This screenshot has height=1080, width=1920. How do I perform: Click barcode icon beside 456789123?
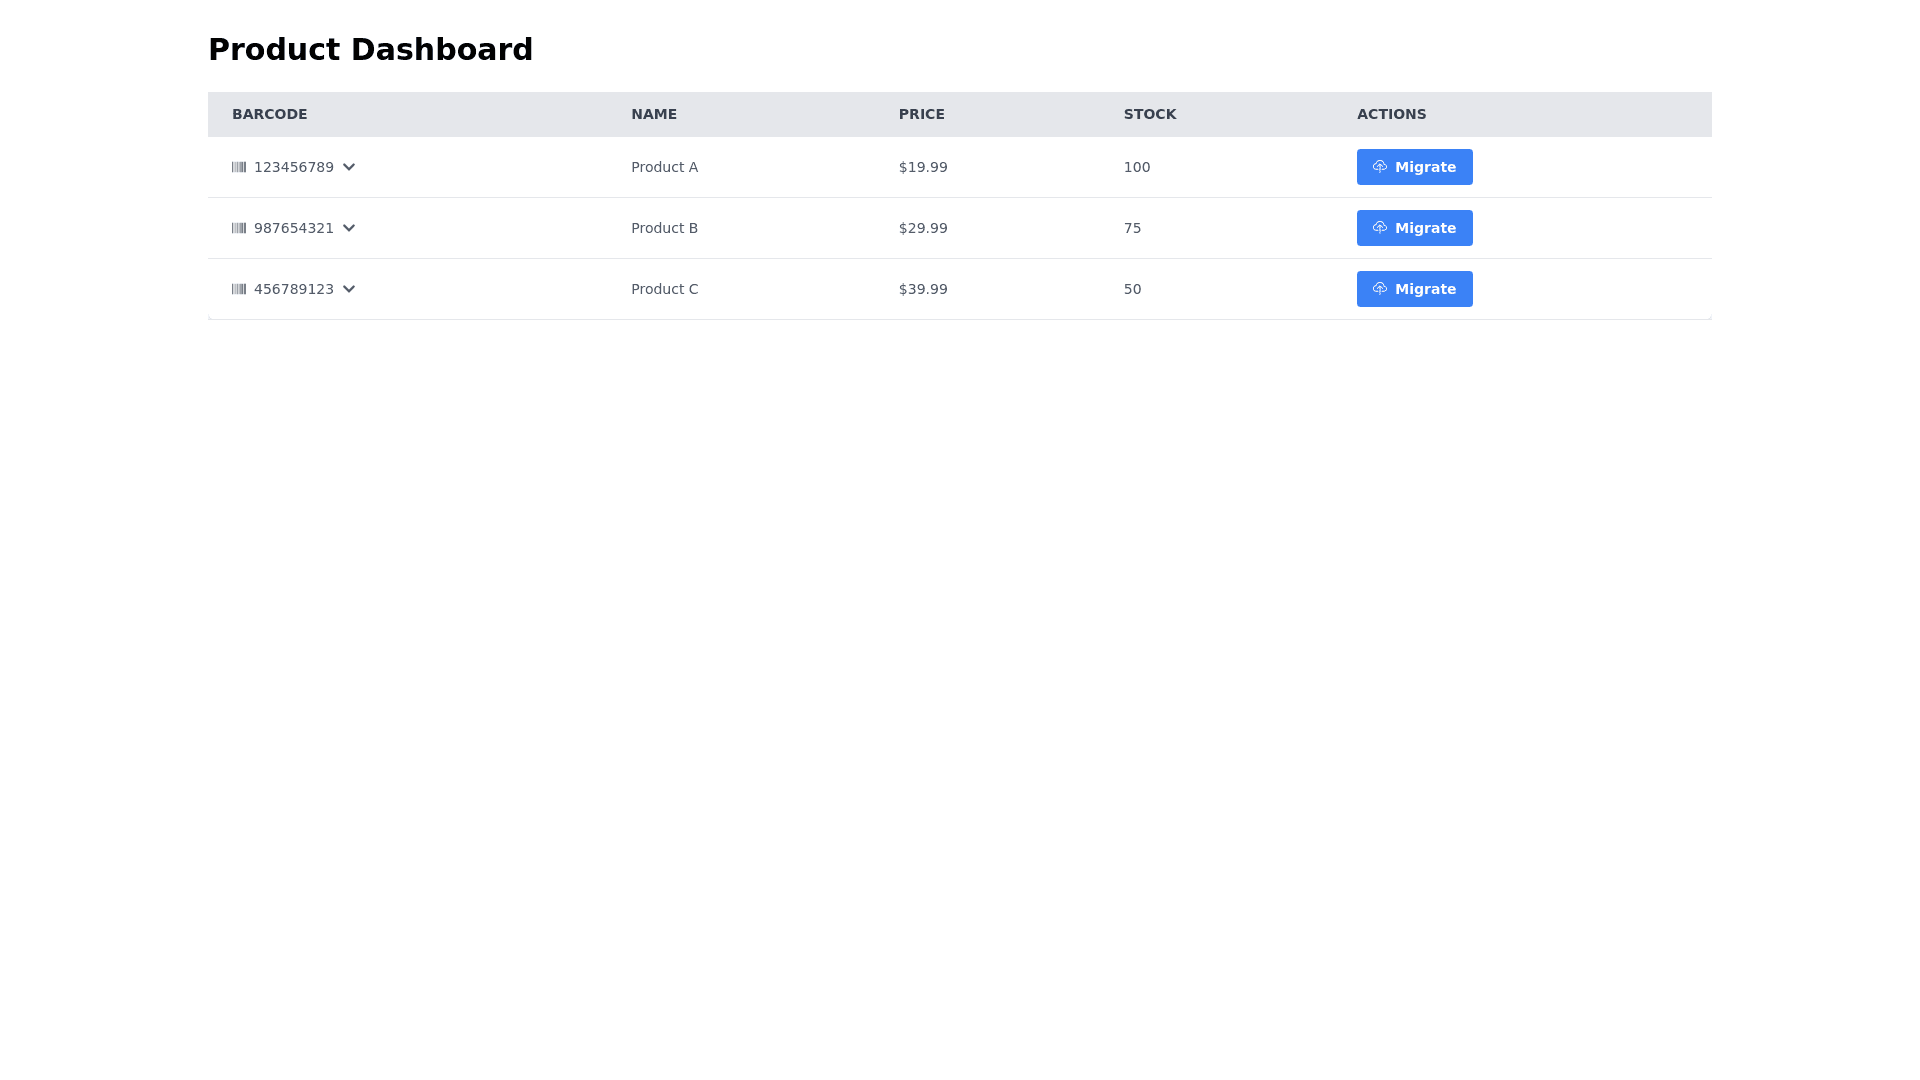click(x=239, y=289)
